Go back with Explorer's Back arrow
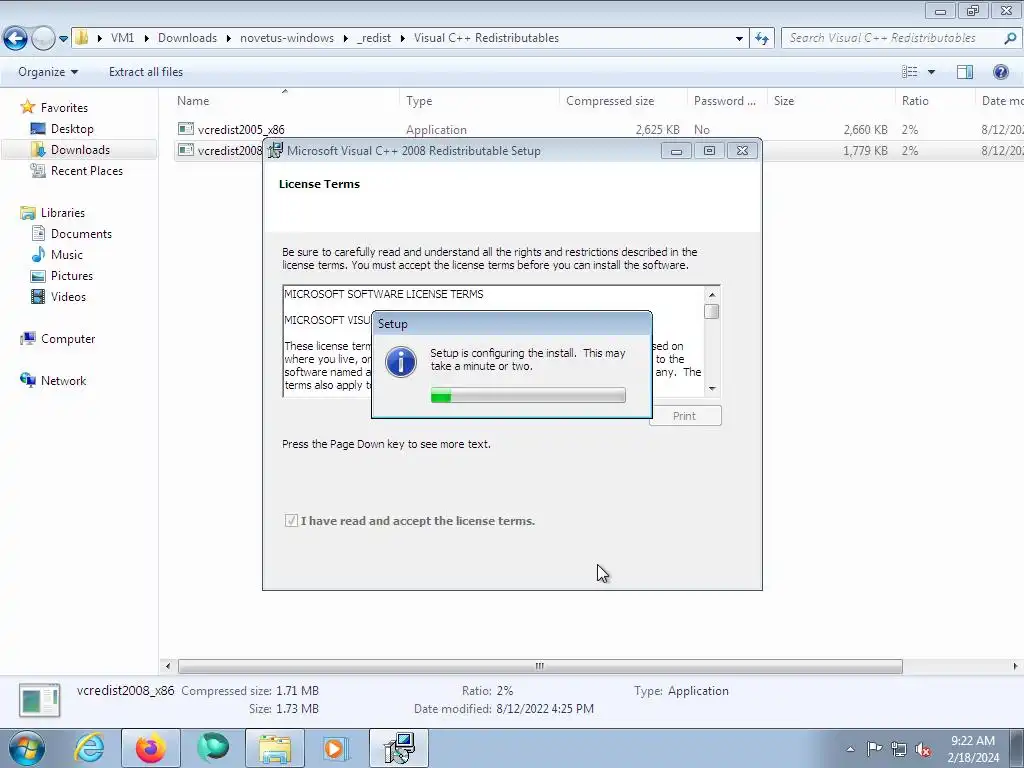 [x=16, y=39]
